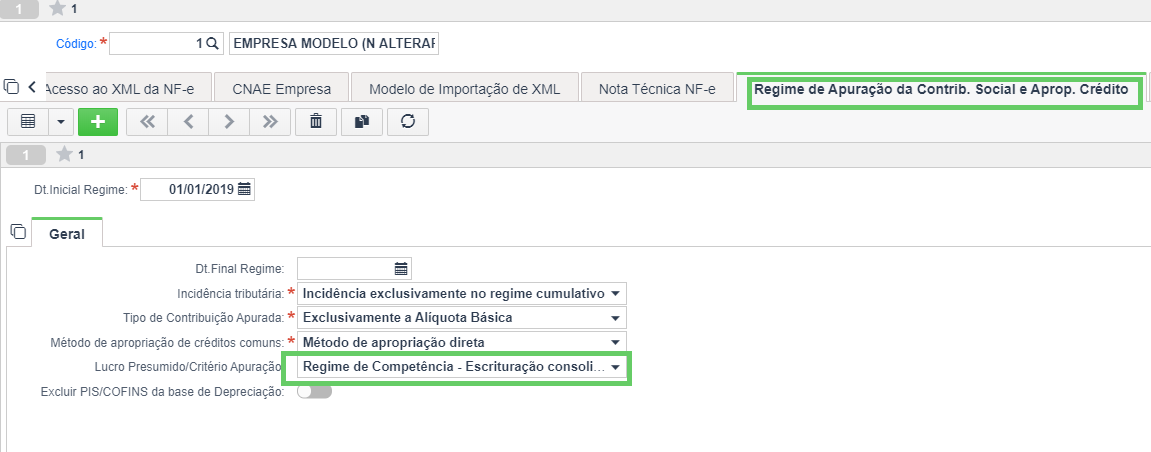Click the Tipo de Contribuição Apurada label
The image size is (1151, 452).
(x=203, y=318)
